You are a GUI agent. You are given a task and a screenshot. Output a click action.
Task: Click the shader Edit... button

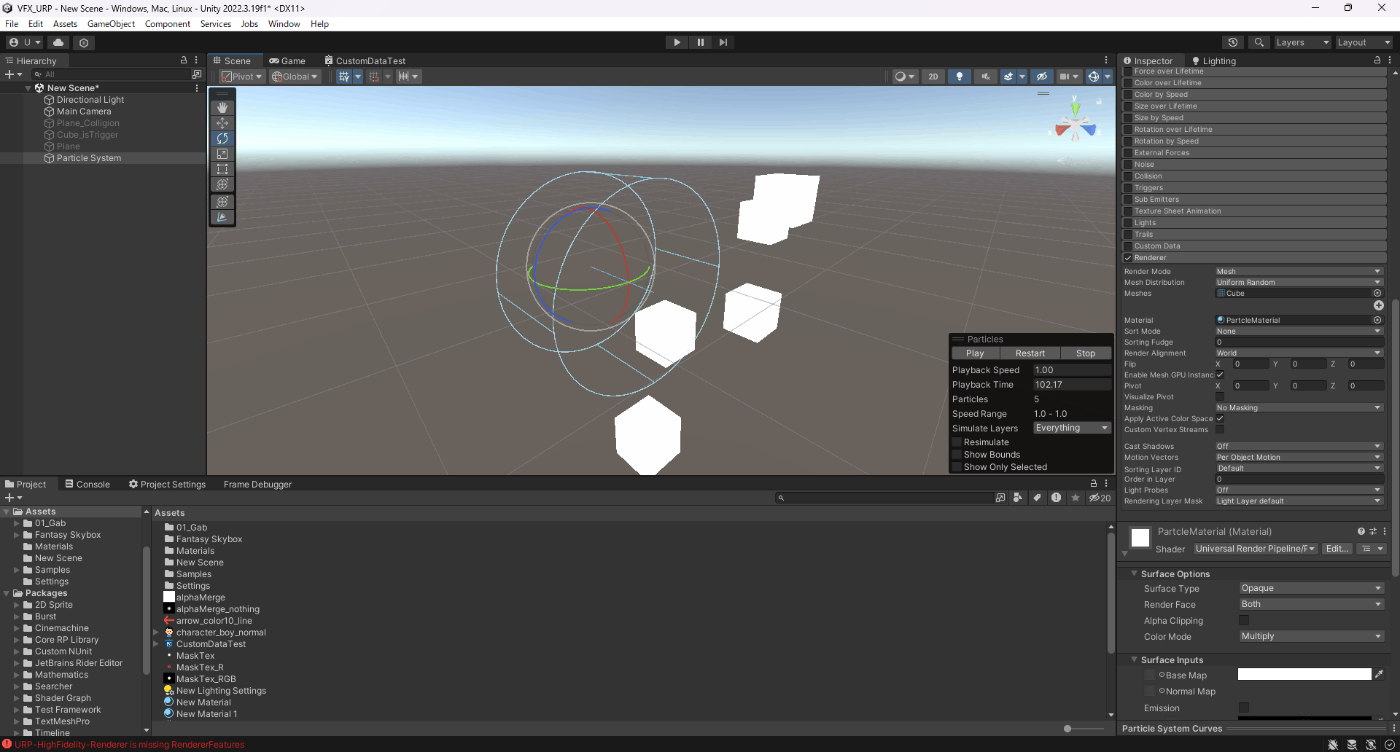pyautogui.click(x=1337, y=549)
